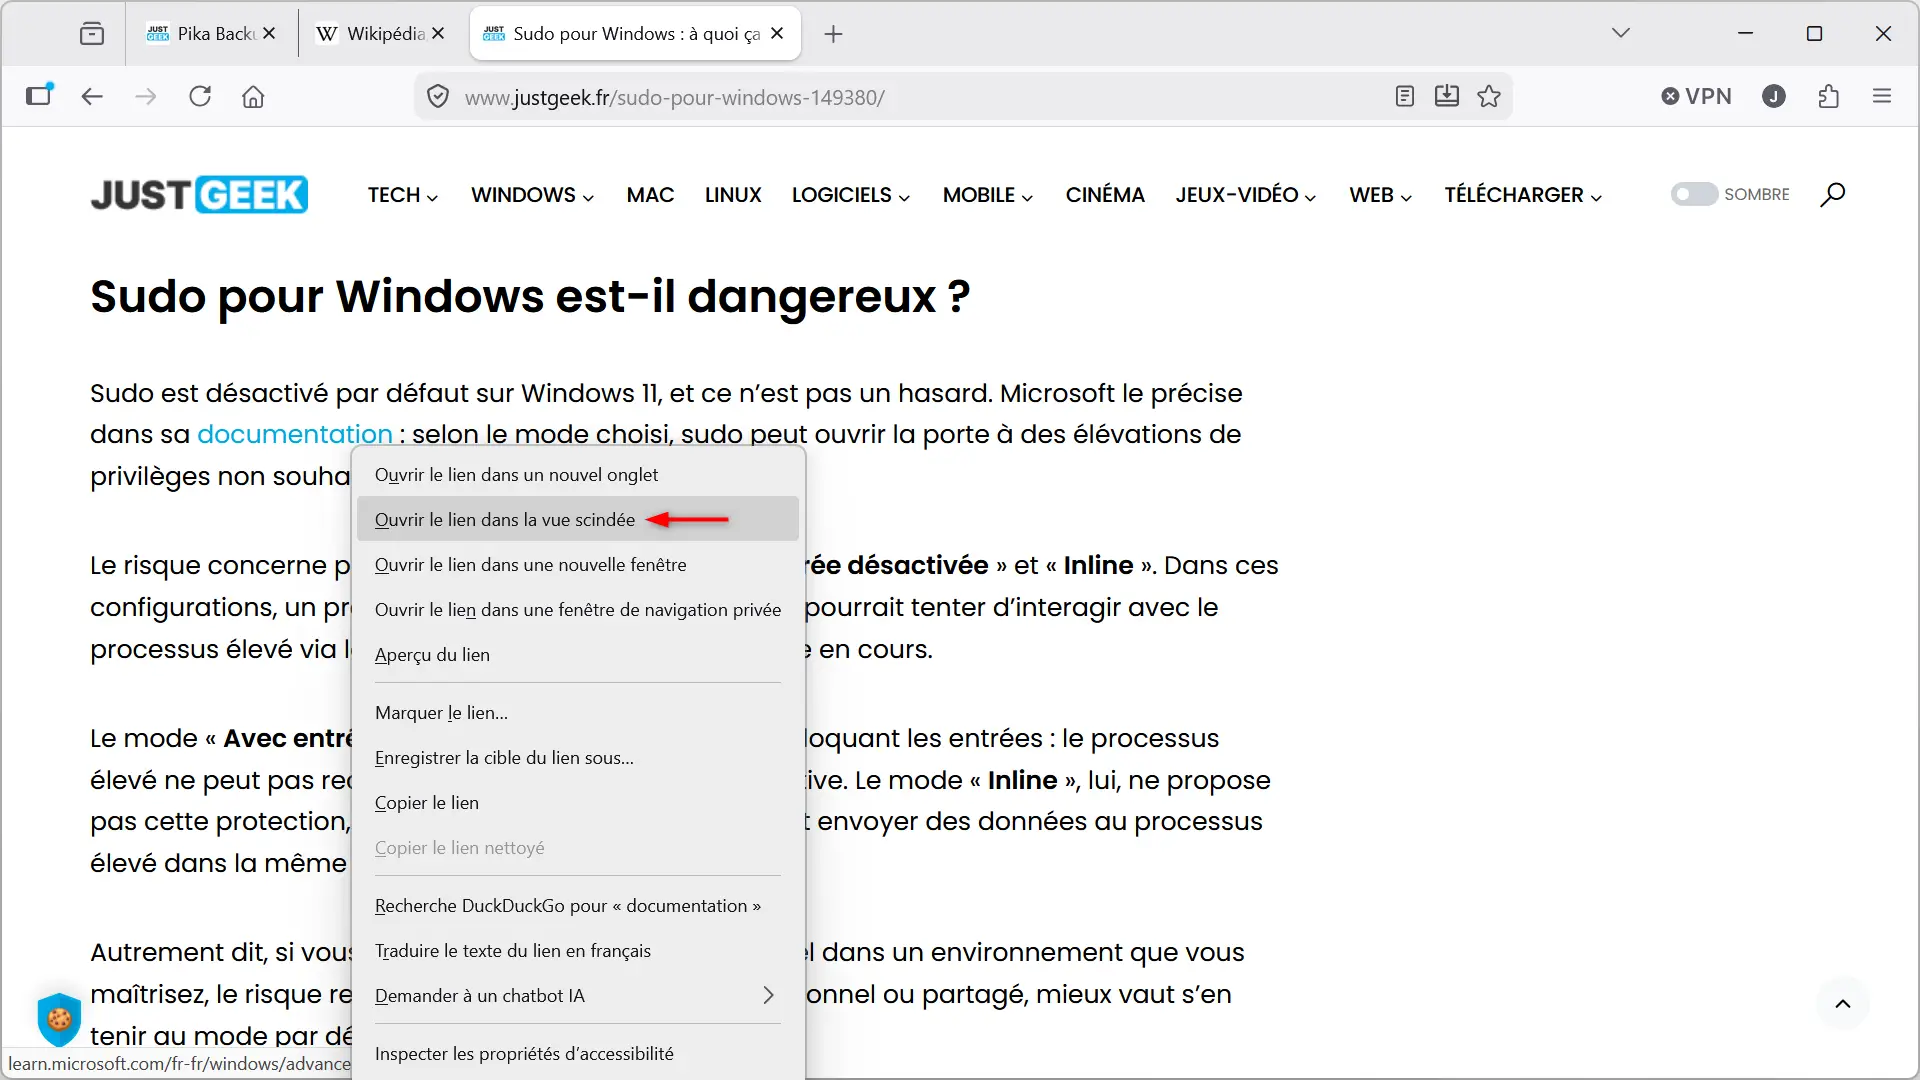Toggle the sidebar icon in toolbar
Image resolution: width=1920 pixels, height=1080 pixels.
[39, 95]
